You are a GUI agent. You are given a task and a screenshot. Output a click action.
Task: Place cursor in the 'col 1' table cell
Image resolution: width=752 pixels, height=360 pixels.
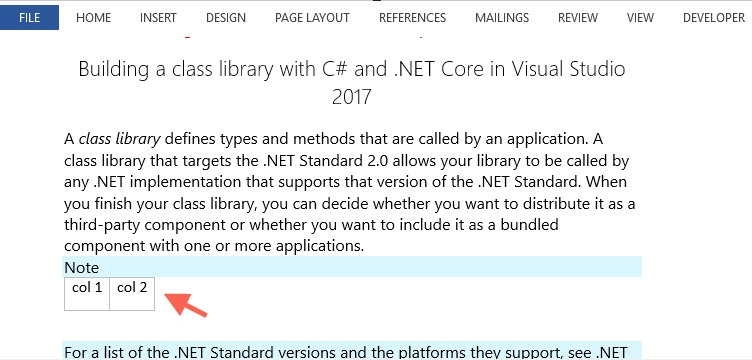pyautogui.click(x=87, y=294)
